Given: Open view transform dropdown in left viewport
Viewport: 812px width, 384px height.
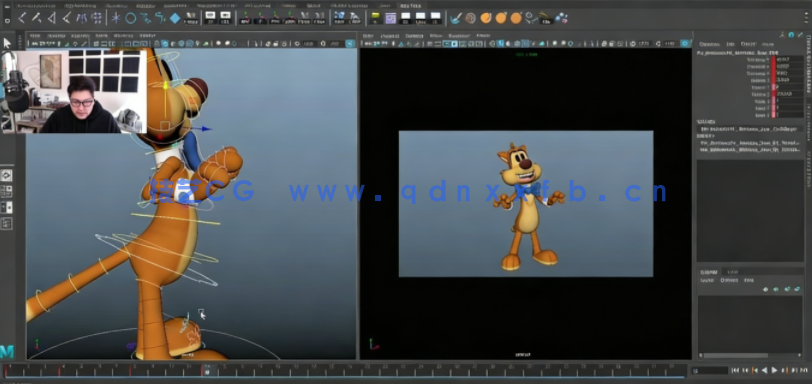Looking at the screenshot, I should click(x=351, y=43).
